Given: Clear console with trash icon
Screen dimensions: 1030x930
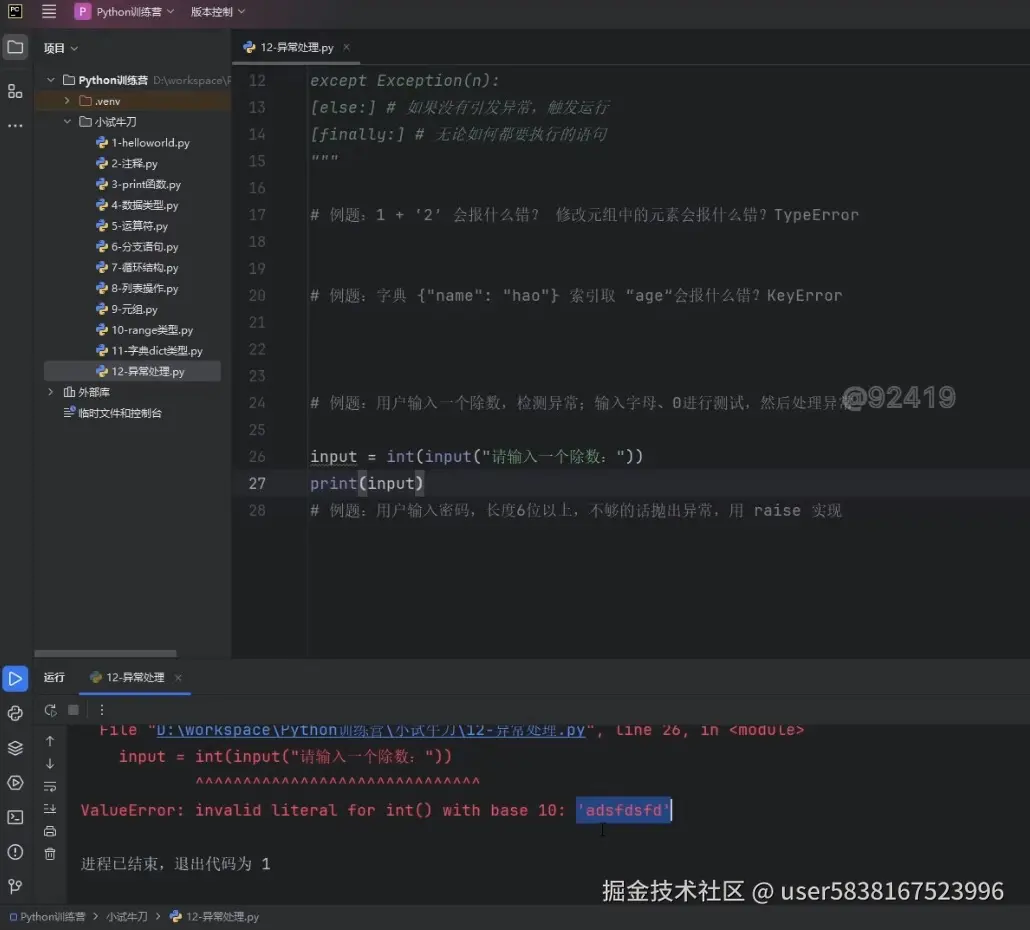Looking at the screenshot, I should click(x=50, y=854).
